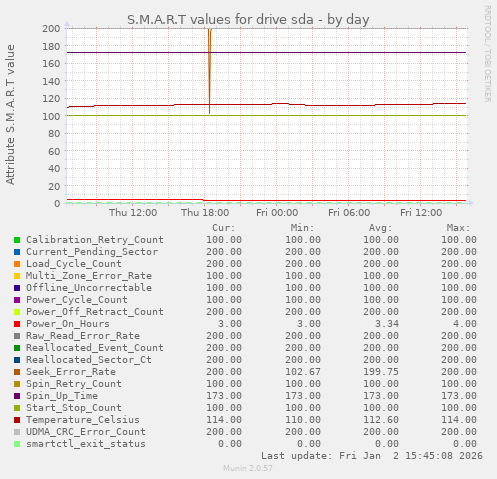Click the Power_On_Hours red swatch

pos(17,324)
